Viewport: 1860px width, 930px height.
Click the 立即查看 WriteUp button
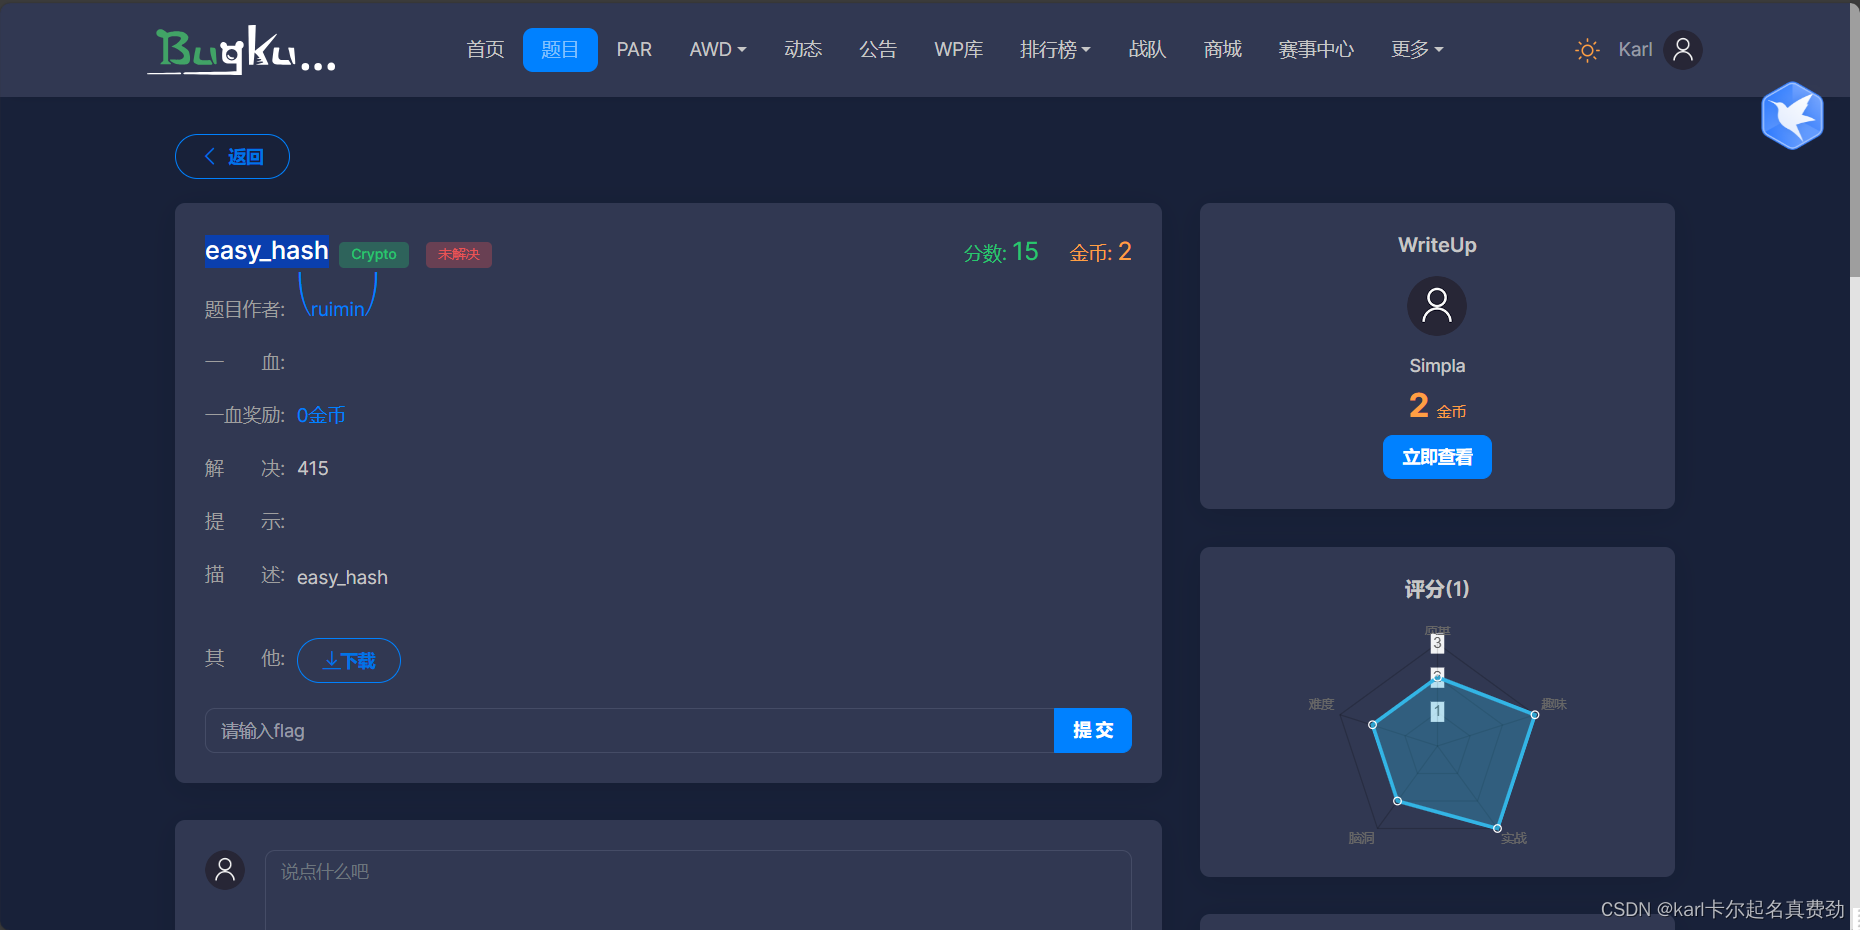coord(1437,457)
